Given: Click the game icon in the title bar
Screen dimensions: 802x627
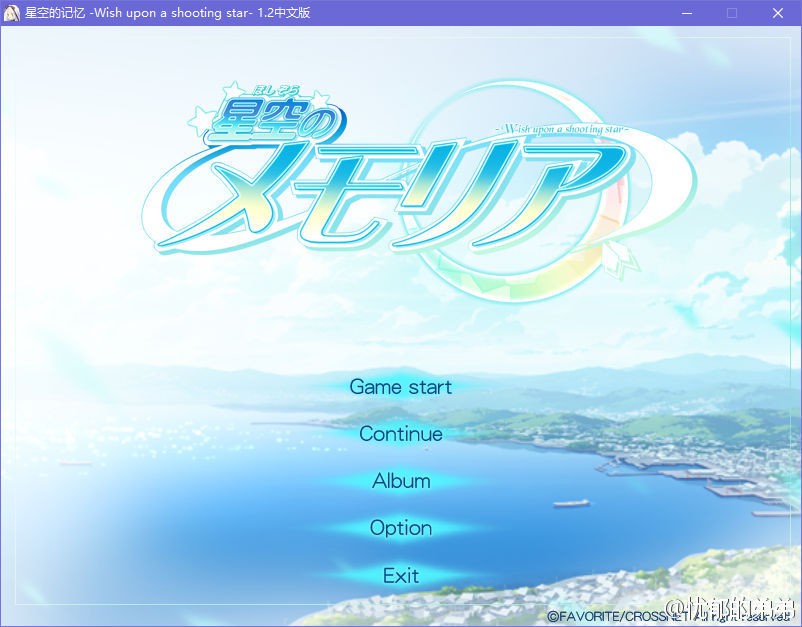Looking at the screenshot, I should tap(12, 13).
